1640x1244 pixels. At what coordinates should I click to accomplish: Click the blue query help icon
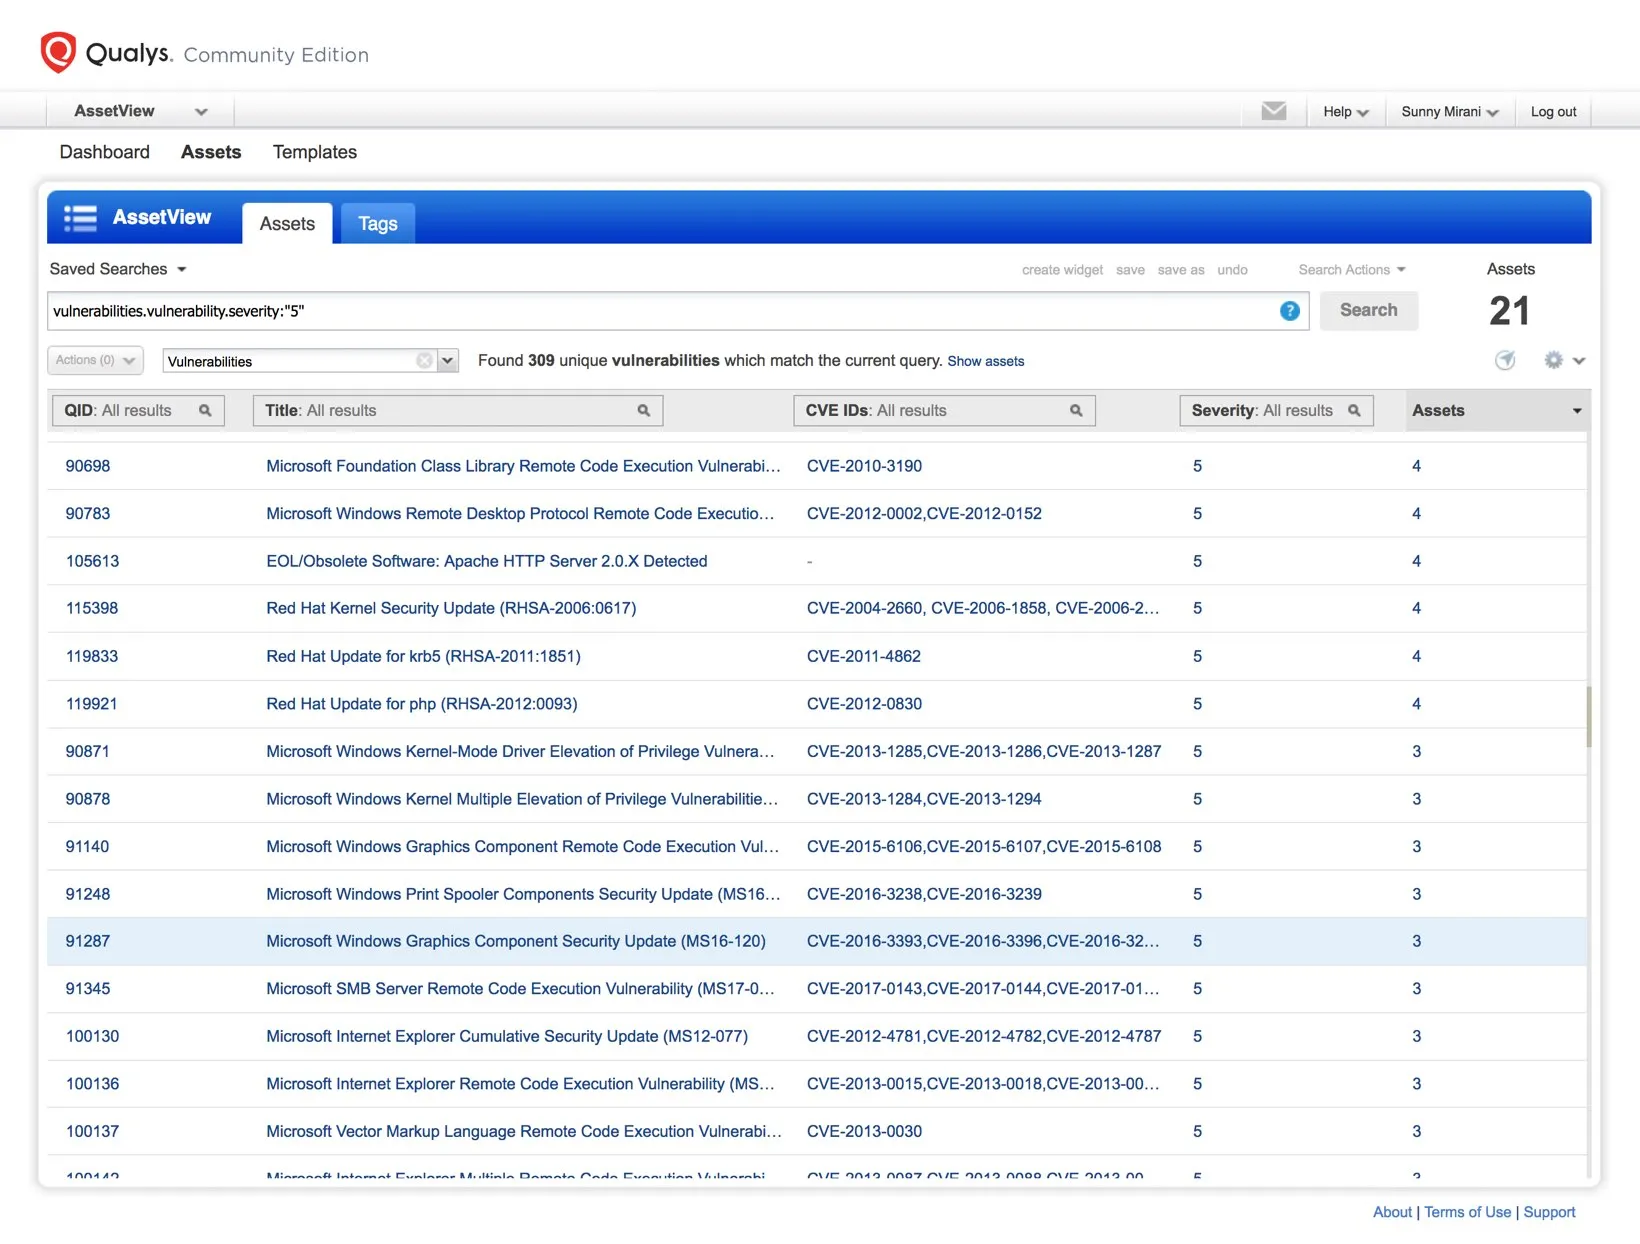(1289, 311)
